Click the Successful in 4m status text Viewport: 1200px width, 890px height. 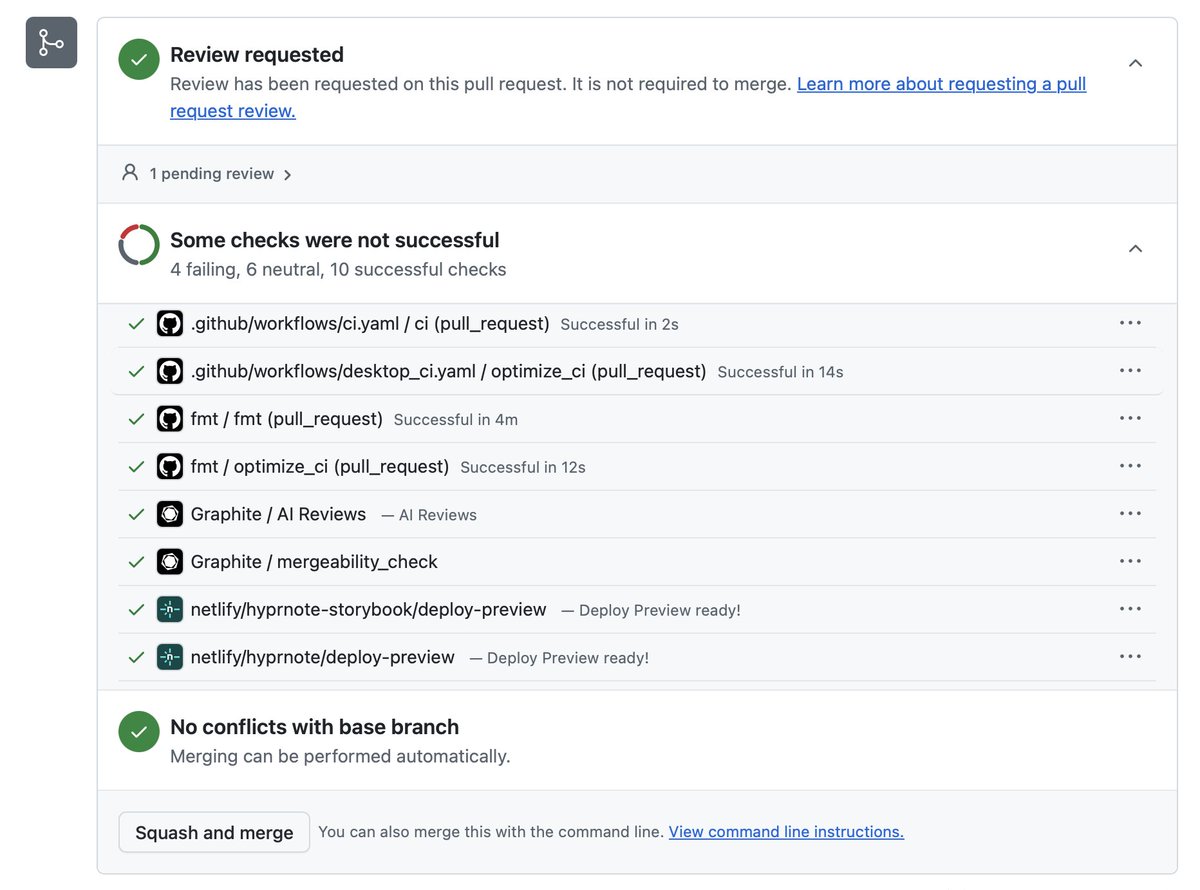pos(456,420)
